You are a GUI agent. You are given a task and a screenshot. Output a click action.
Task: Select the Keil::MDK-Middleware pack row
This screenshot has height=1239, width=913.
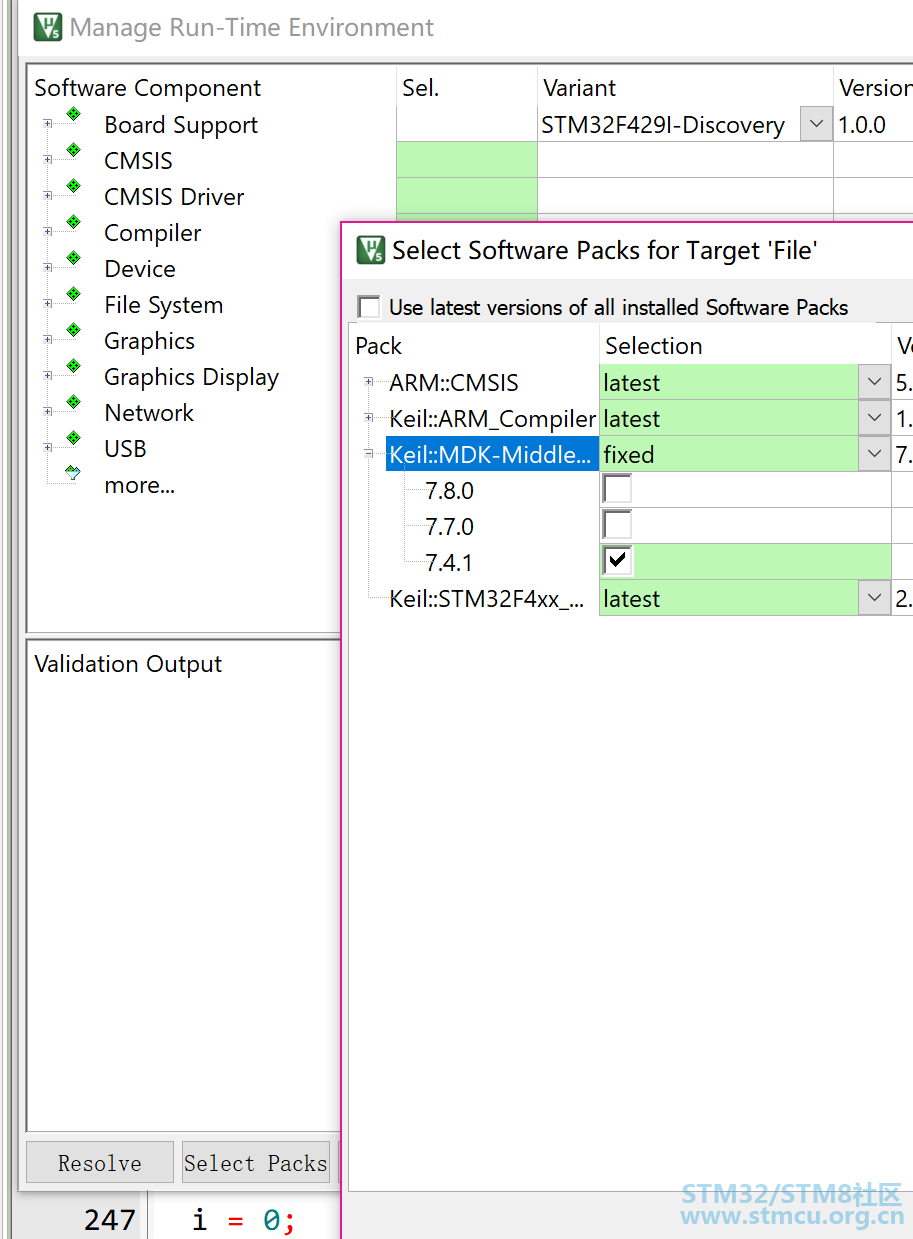coord(490,455)
